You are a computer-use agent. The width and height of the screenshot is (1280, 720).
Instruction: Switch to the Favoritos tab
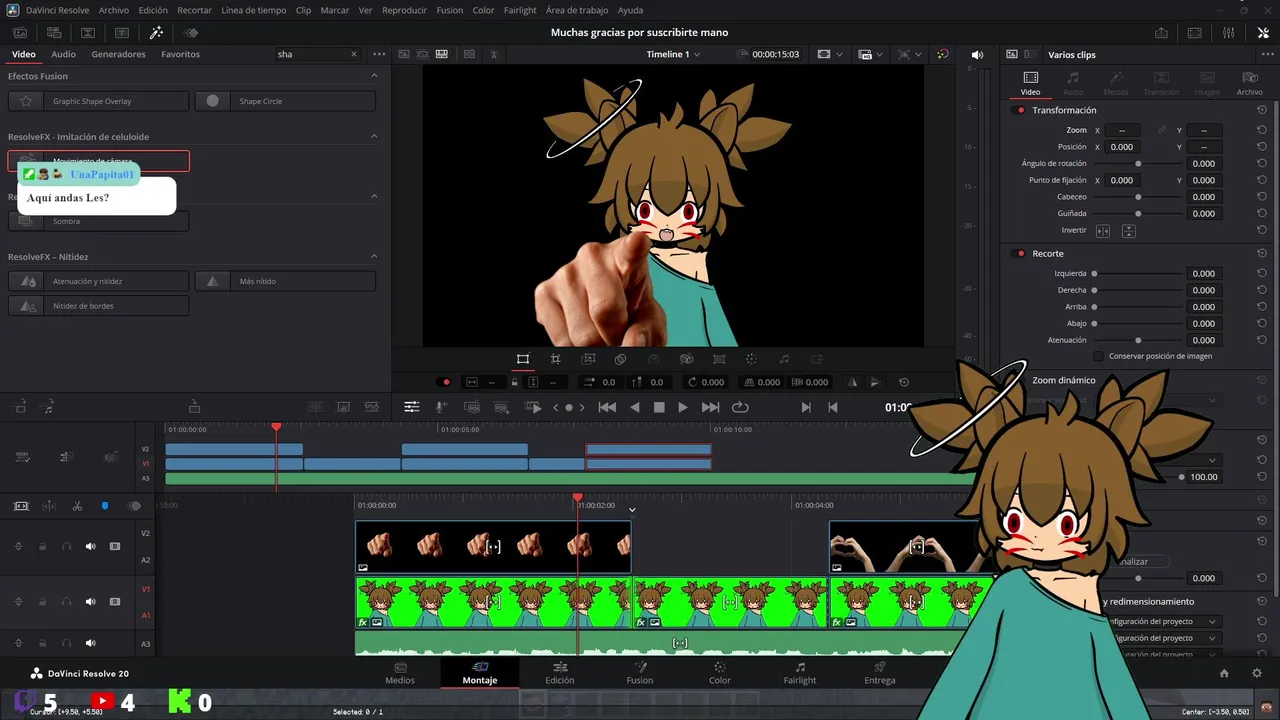[x=180, y=54]
